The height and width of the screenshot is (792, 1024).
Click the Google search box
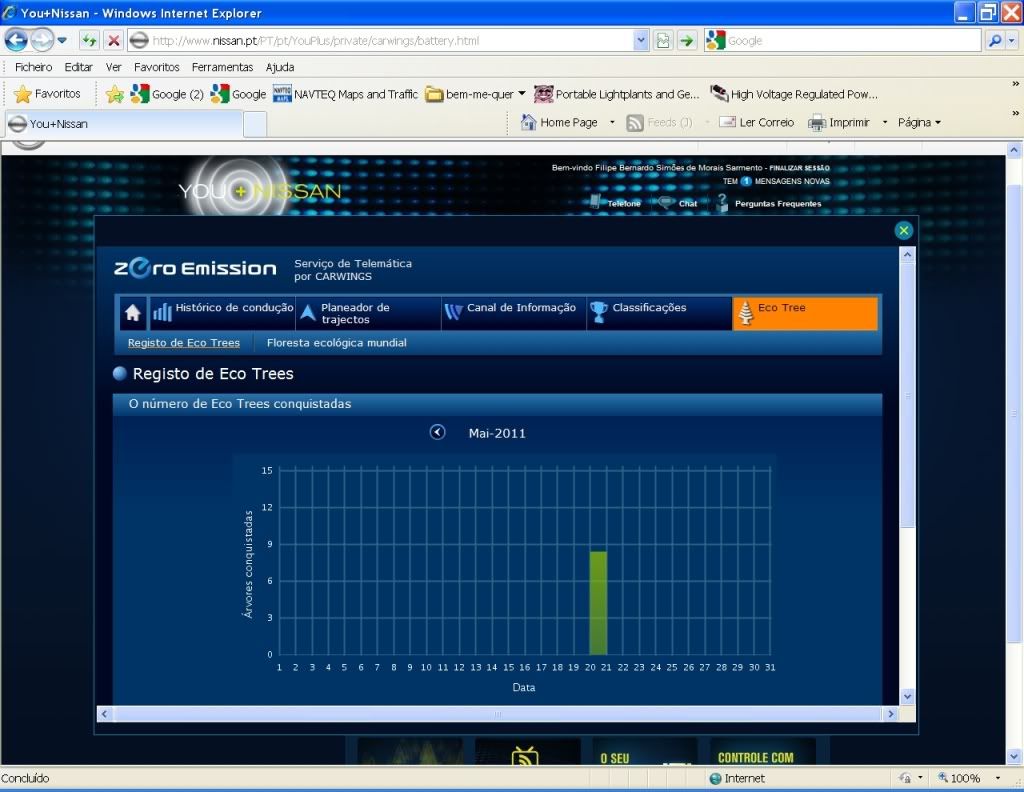(852, 40)
